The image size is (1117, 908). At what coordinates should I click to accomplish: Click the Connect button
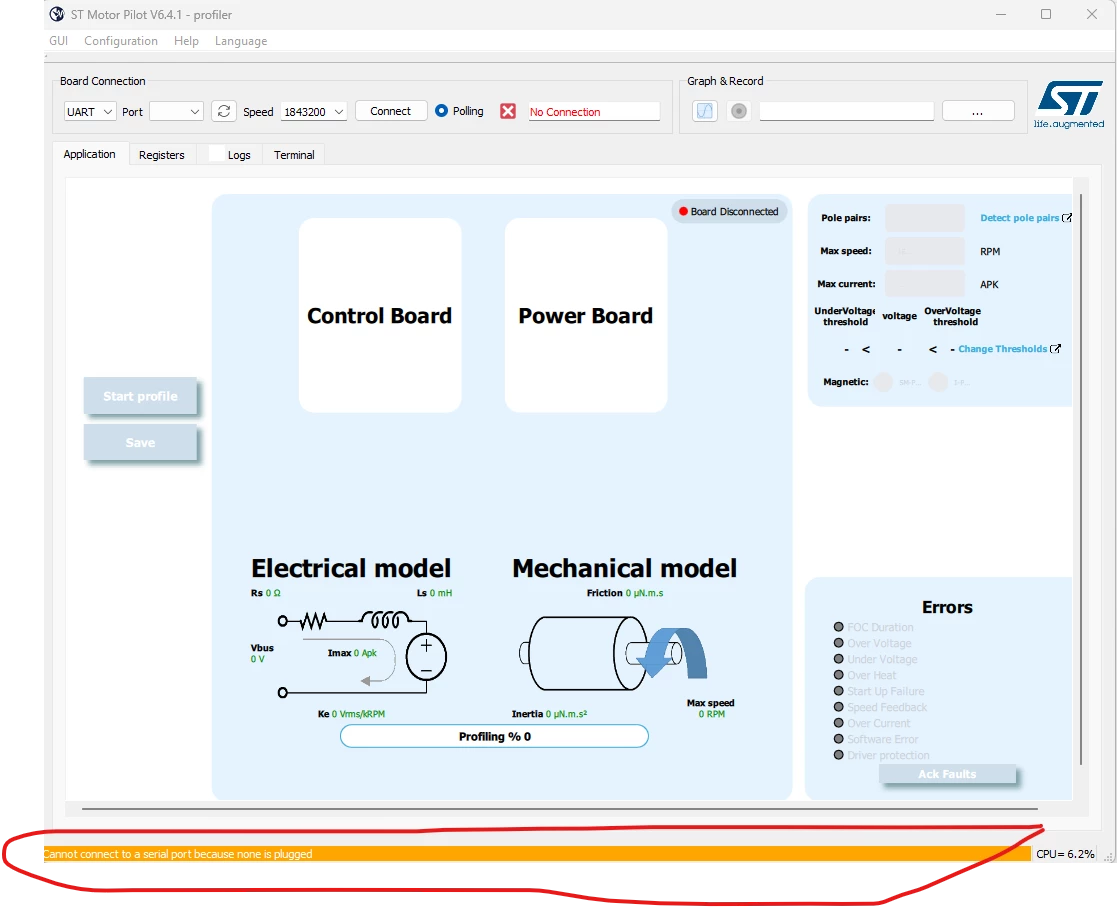(390, 111)
